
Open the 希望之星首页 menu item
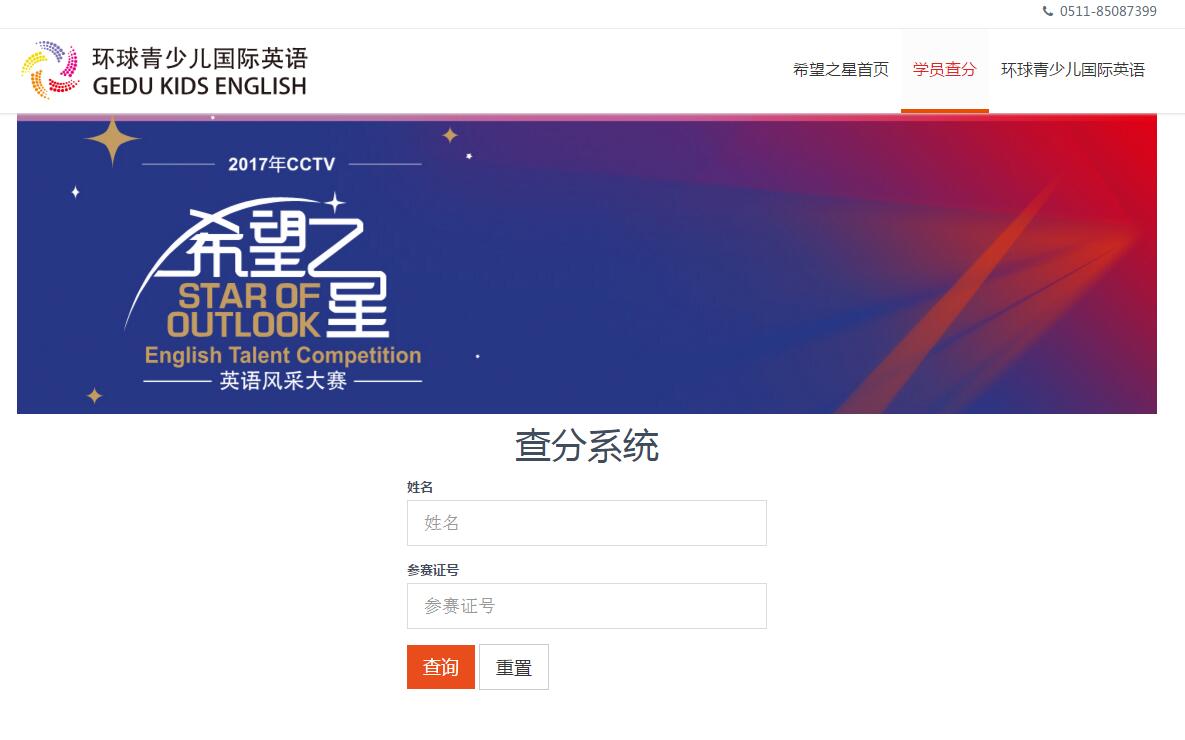[840, 70]
